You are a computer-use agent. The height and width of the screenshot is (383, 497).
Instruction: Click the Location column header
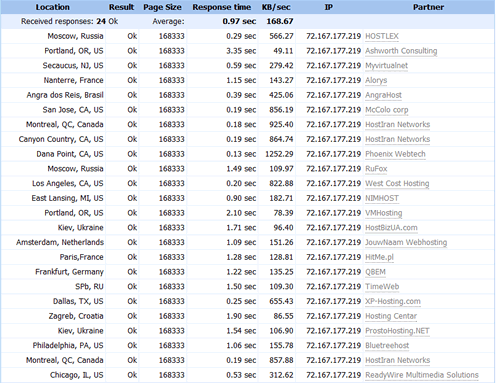(53, 7)
